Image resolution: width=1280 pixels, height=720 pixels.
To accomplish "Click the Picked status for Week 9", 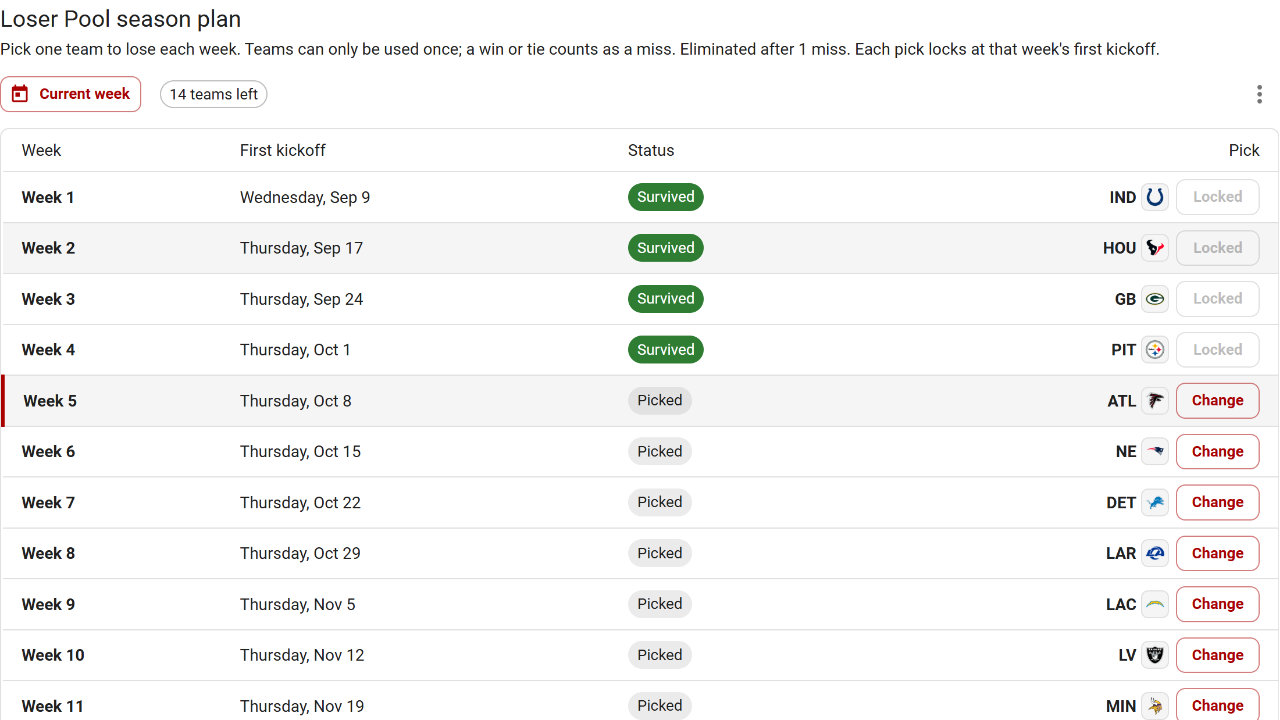I will (x=660, y=604).
